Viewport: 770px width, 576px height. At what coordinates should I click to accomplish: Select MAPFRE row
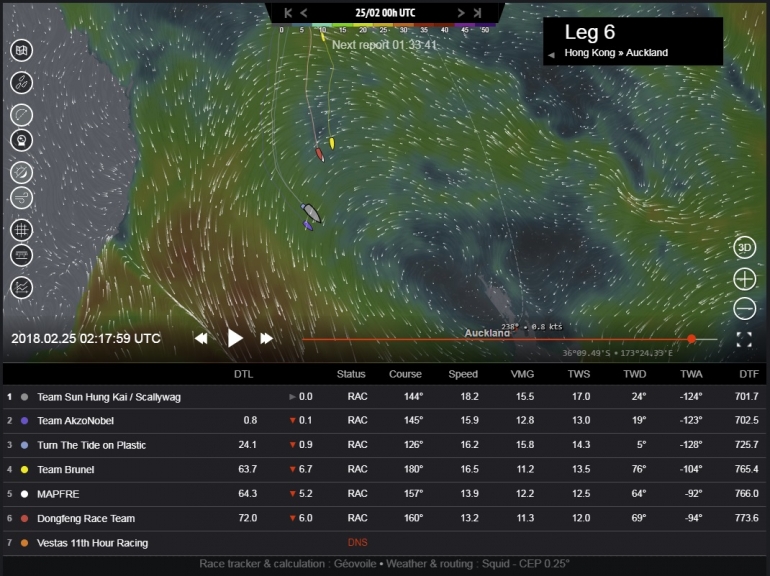pyautogui.click(x=385, y=494)
